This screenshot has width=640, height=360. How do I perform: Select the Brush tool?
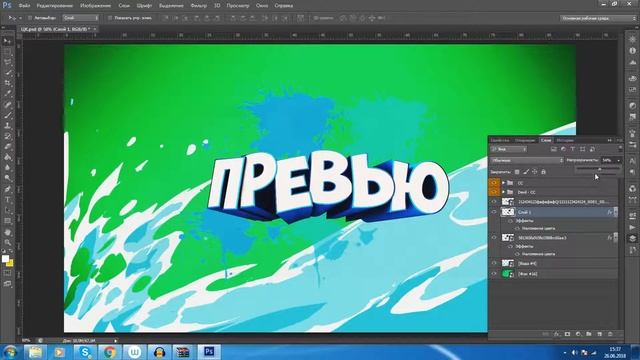click(x=7, y=115)
